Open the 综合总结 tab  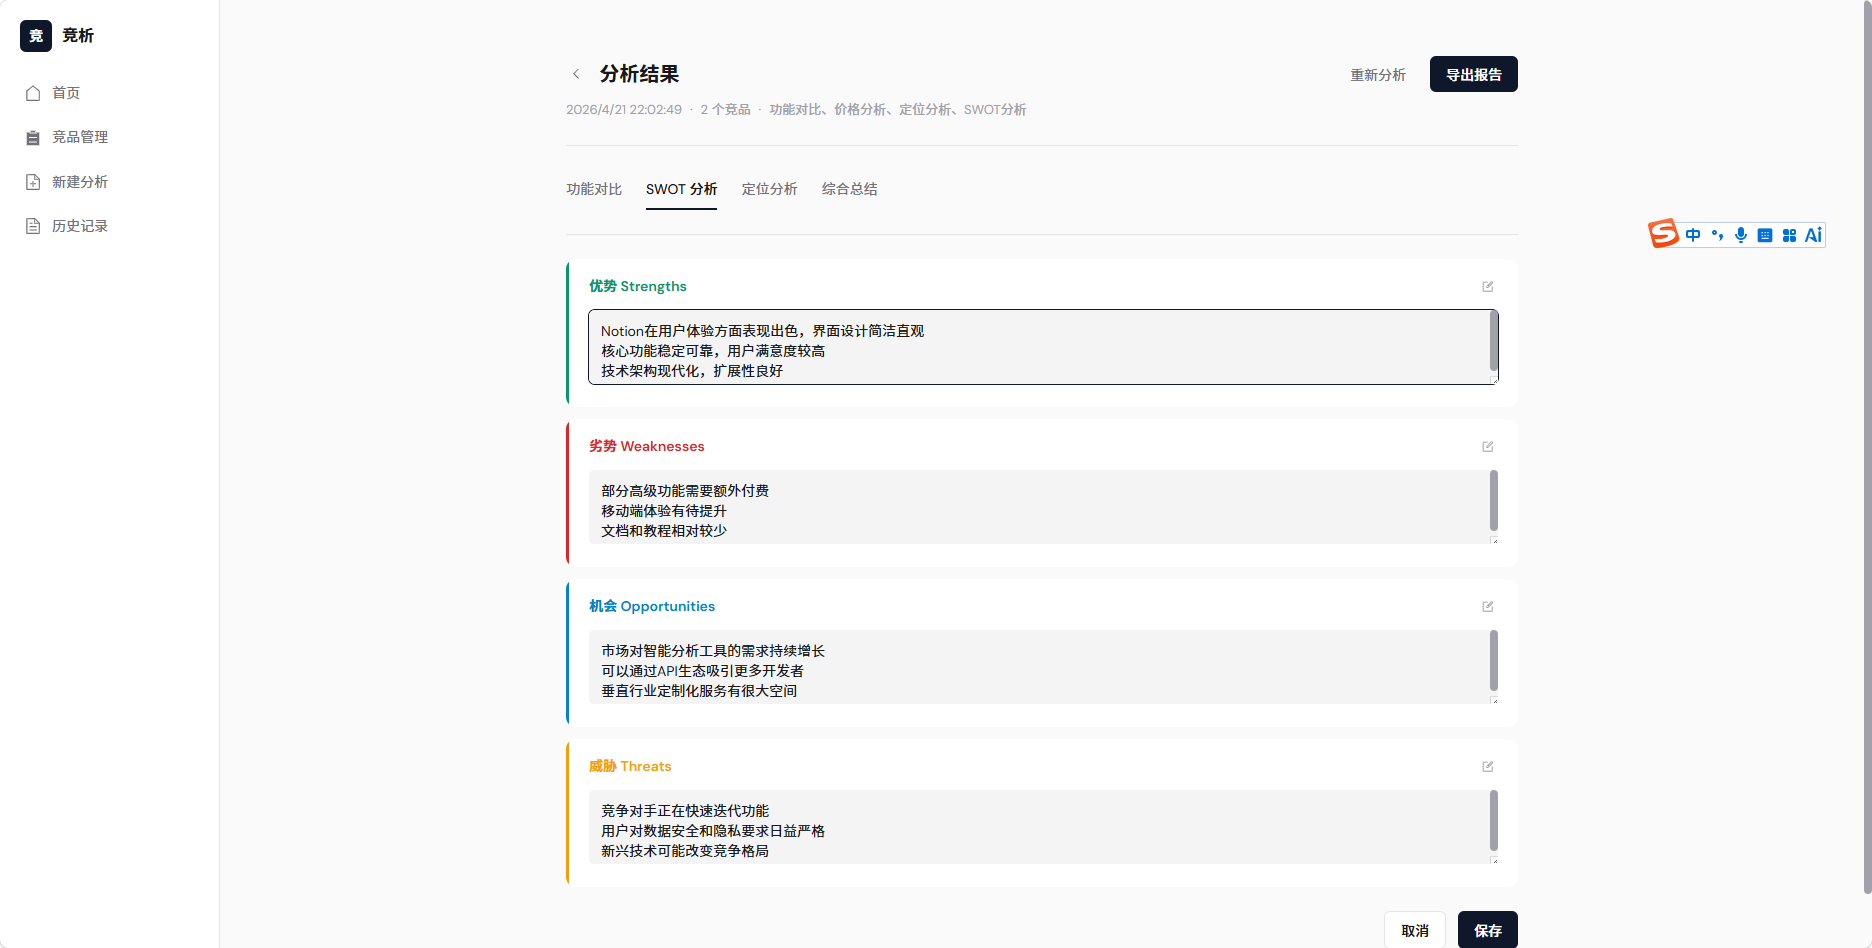849,189
